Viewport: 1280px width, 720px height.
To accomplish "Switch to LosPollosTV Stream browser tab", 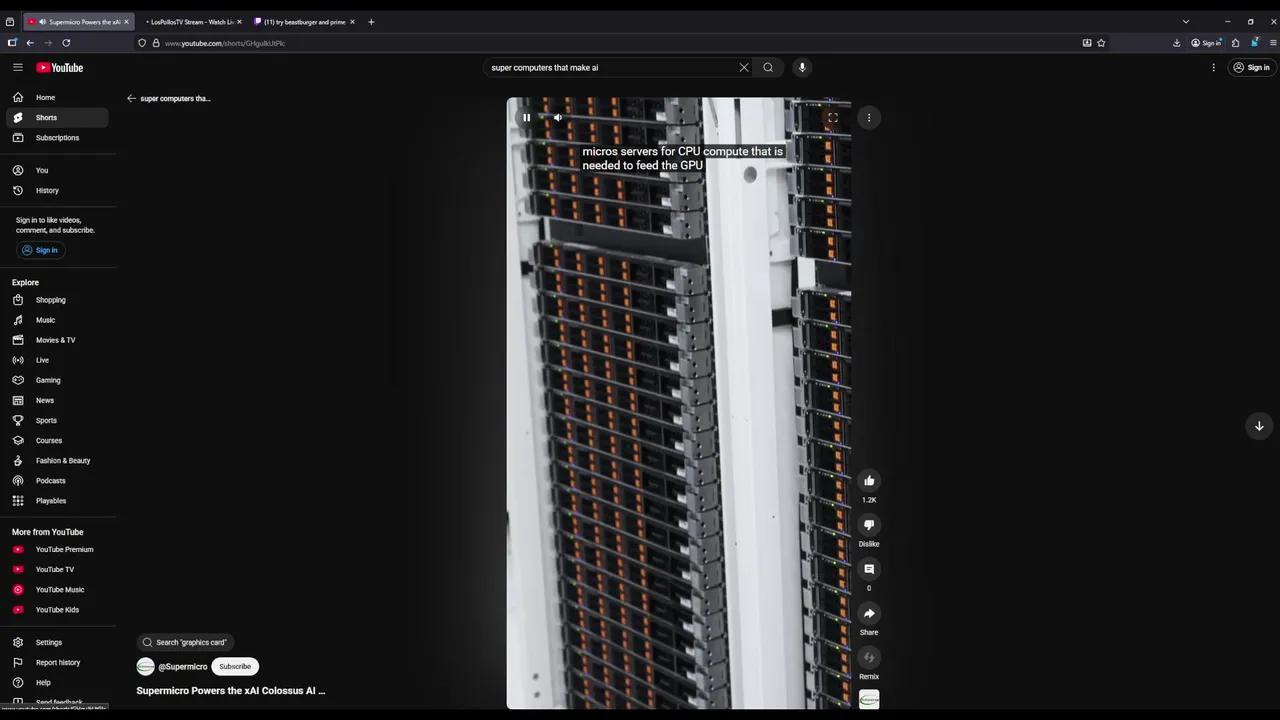I will click(190, 21).
